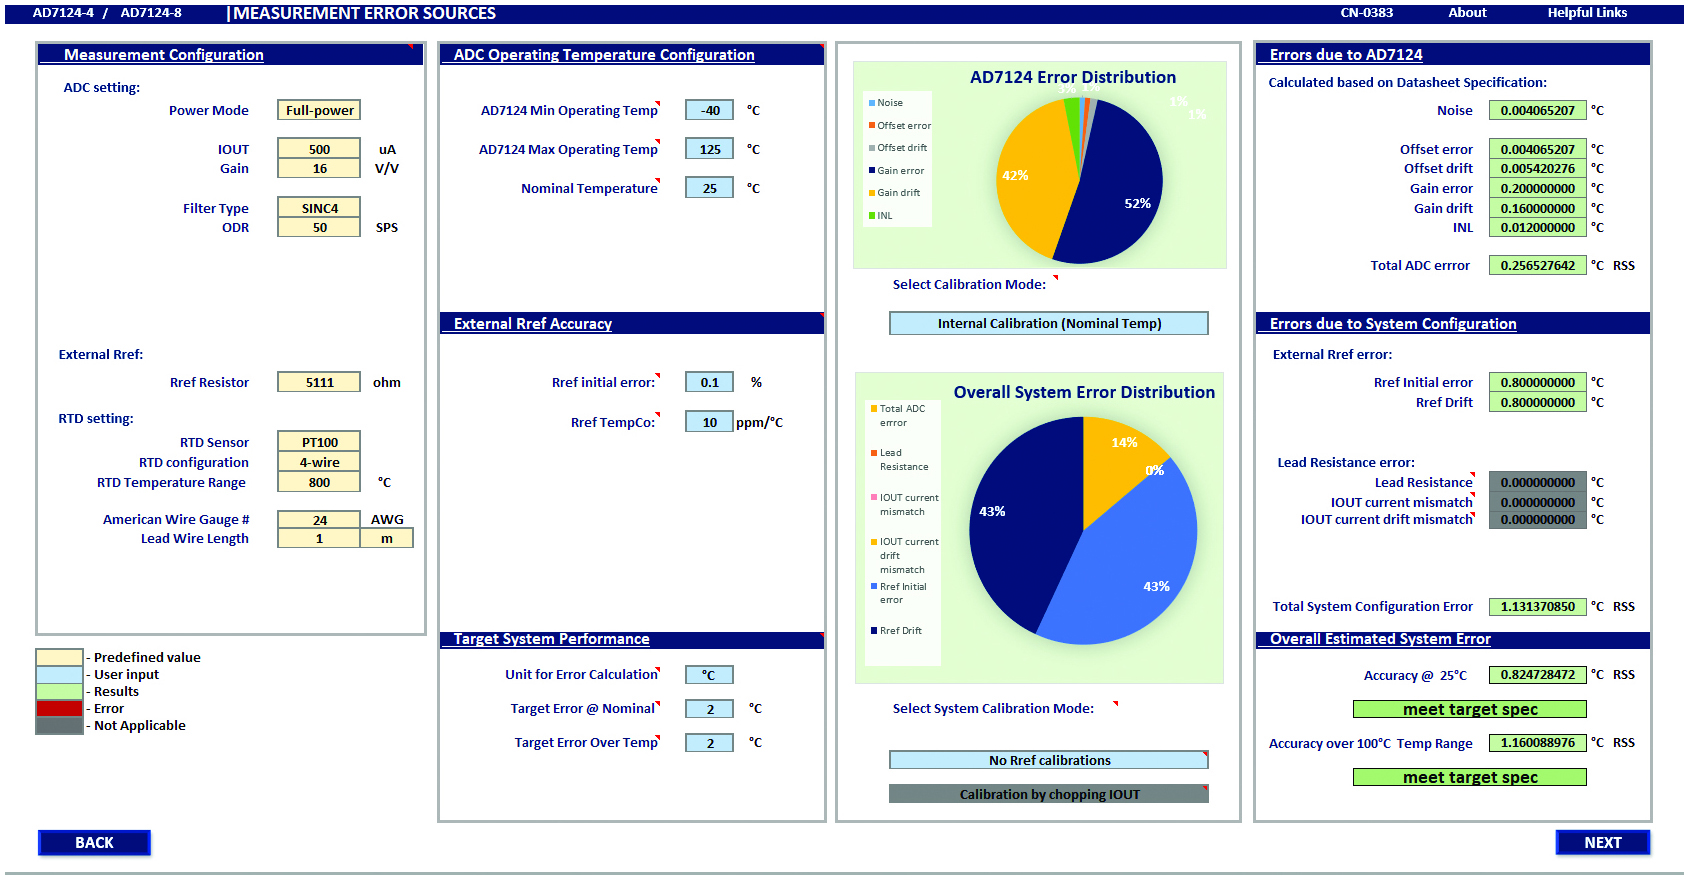Click the BACK button
Viewport: 1689px width, 880px height.
coord(94,843)
